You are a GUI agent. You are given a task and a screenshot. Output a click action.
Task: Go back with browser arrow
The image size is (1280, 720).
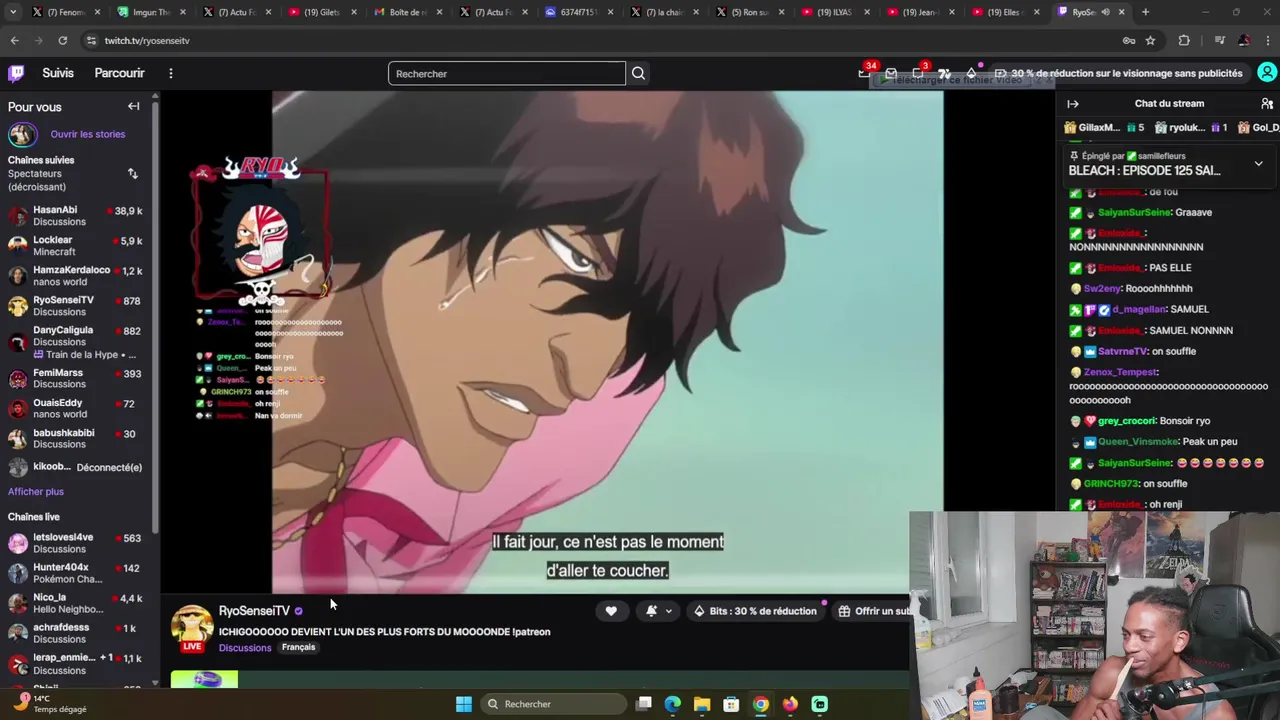14,41
